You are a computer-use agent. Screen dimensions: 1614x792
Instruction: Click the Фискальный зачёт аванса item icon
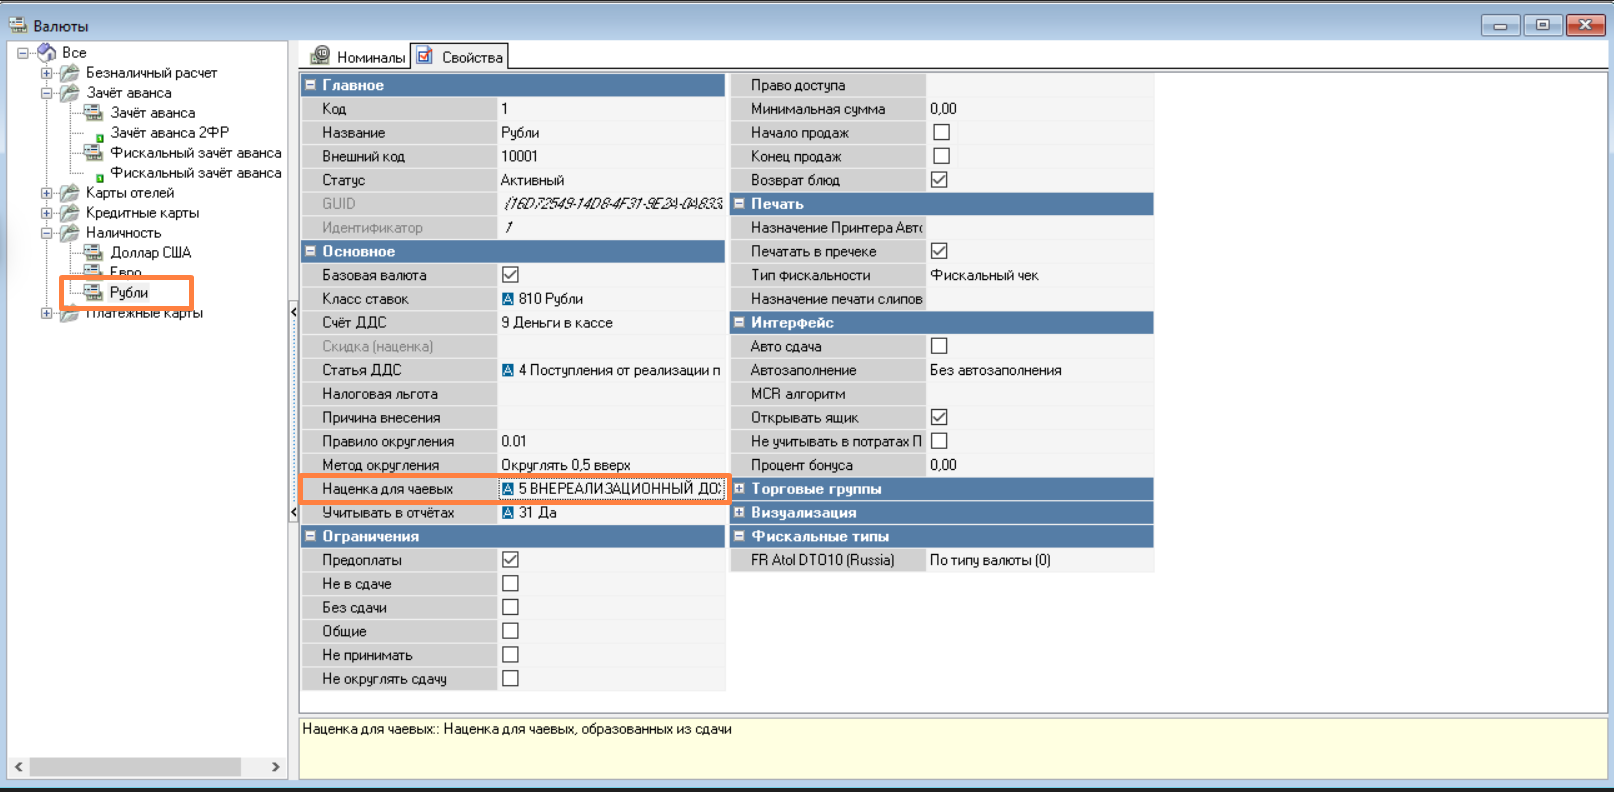click(93, 153)
